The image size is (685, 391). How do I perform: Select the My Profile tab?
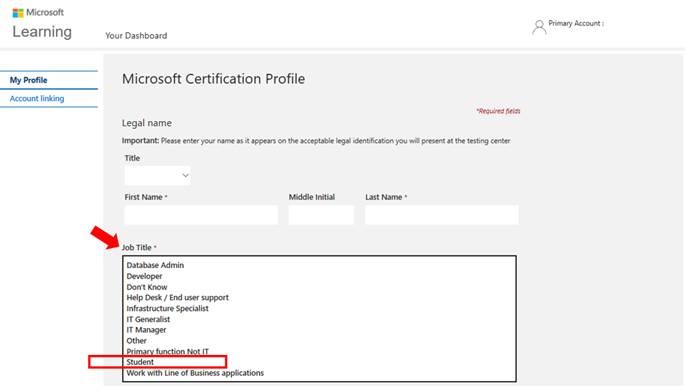pos(28,80)
